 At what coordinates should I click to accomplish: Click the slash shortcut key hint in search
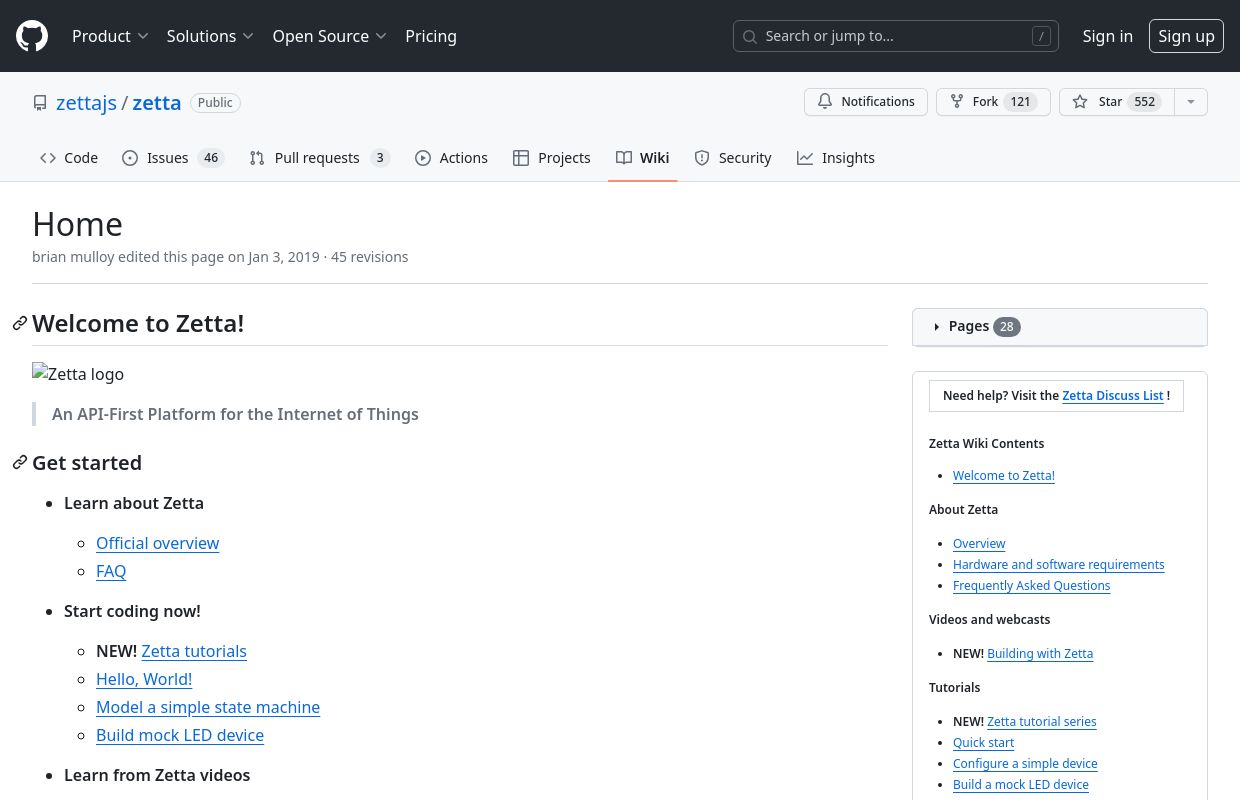1041,36
